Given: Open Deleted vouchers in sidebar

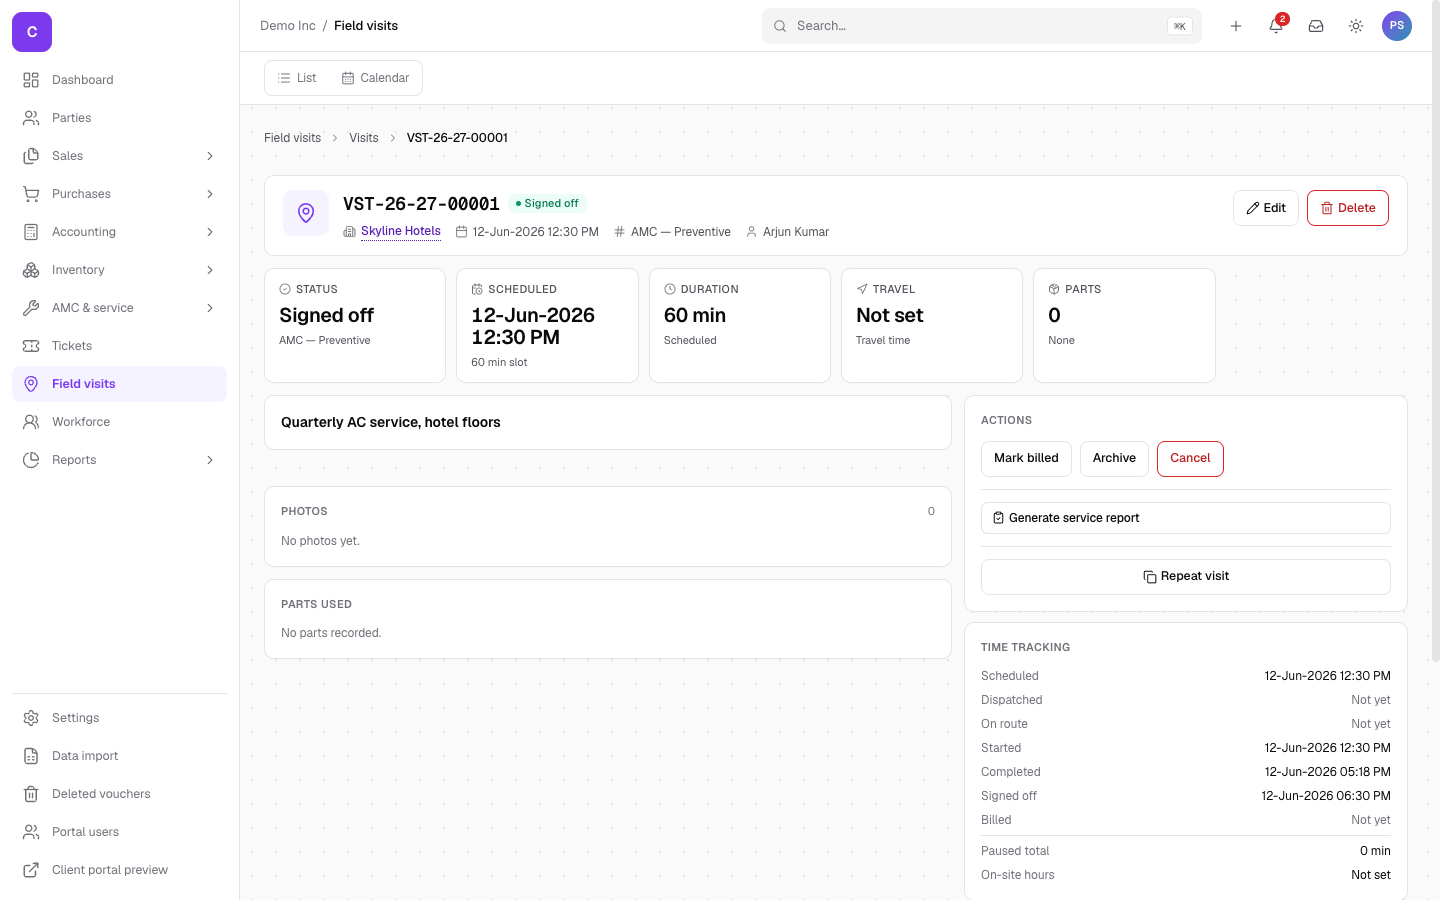Looking at the screenshot, I should (119, 794).
